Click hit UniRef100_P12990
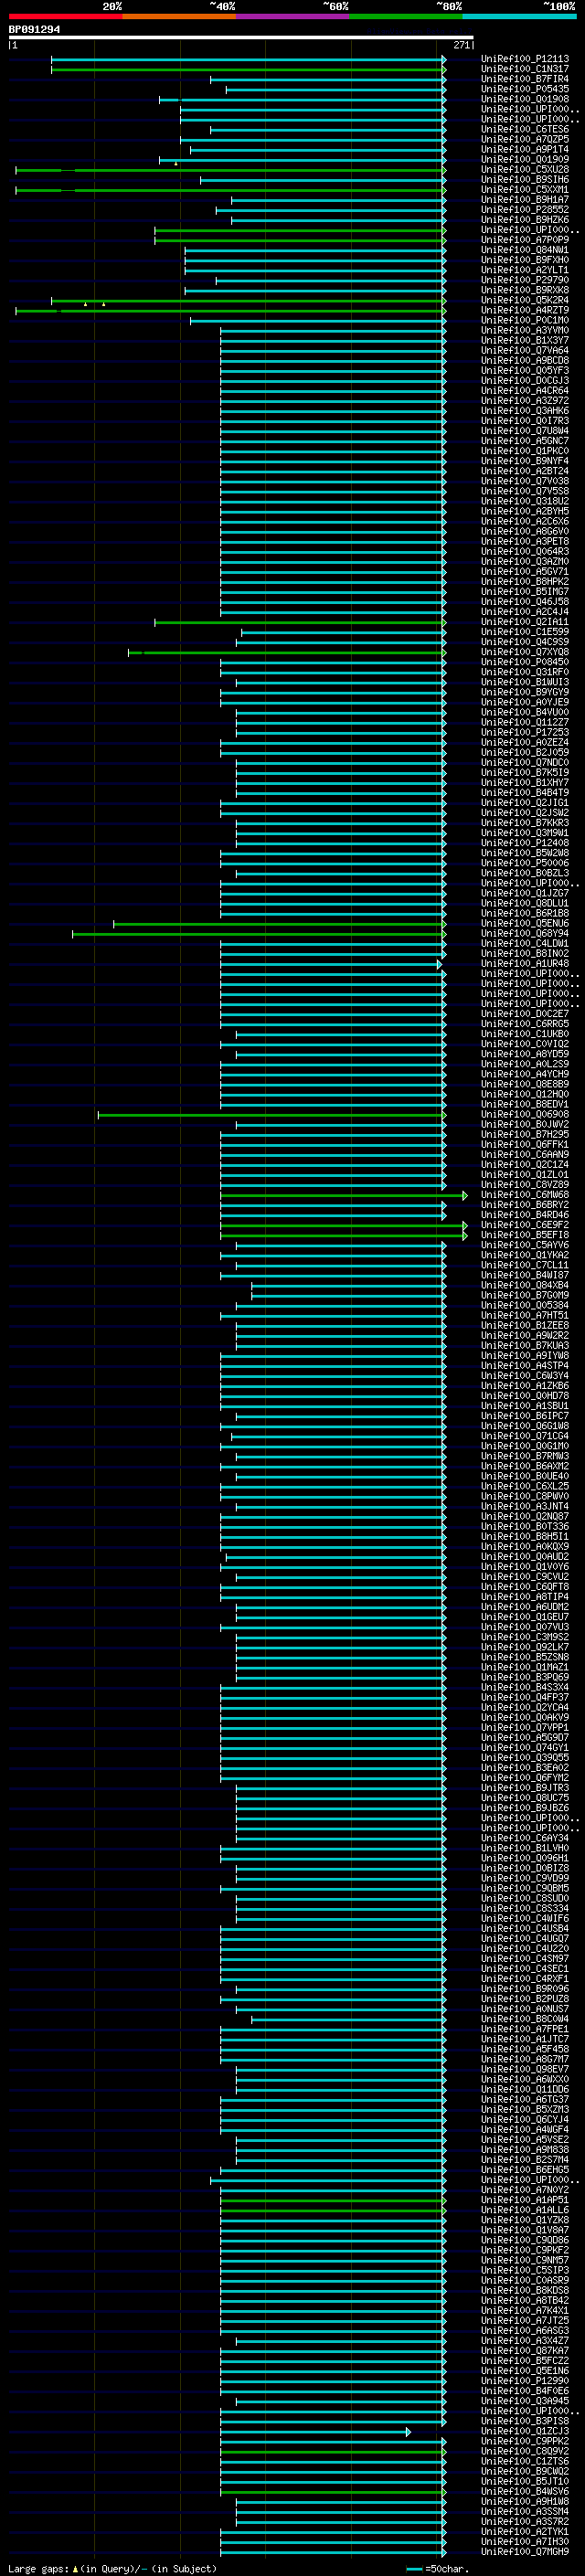 tap(525, 2380)
